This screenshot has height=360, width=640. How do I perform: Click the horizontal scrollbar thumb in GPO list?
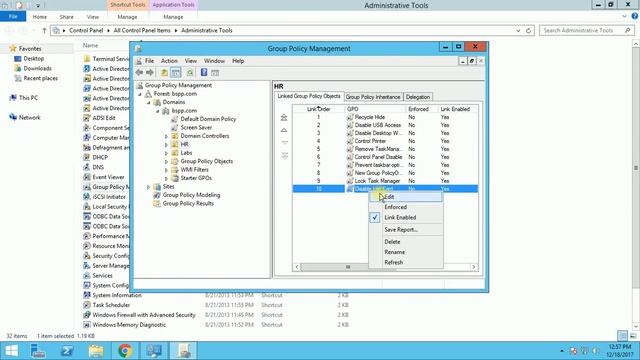[348, 267]
